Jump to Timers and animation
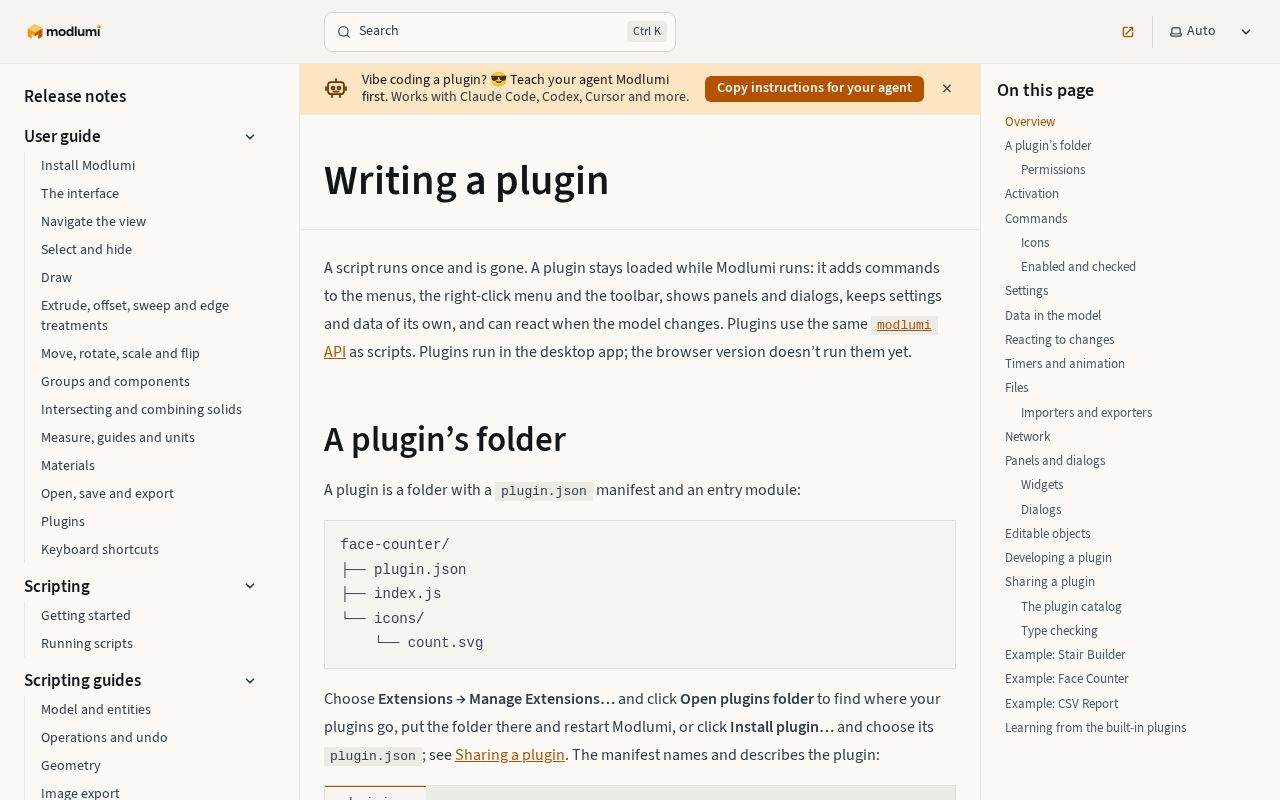 click(x=1065, y=364)
